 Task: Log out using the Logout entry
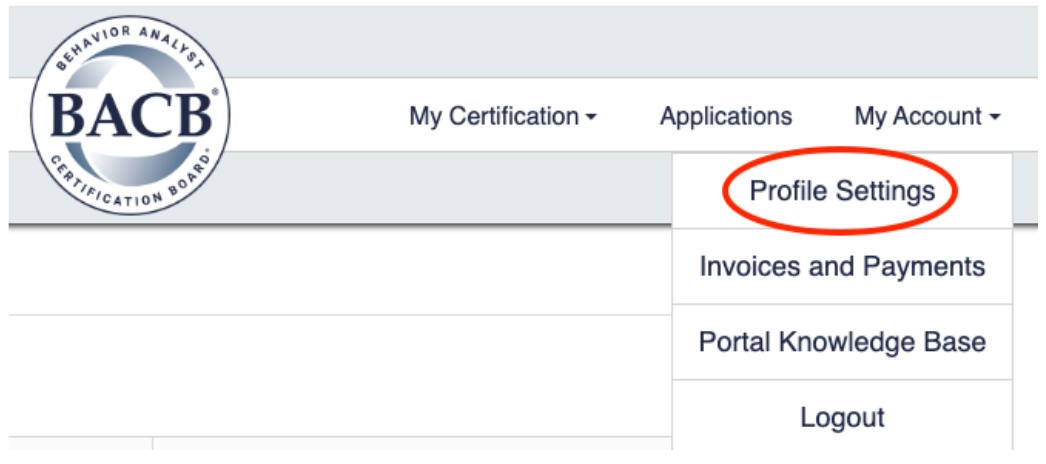click(x=842, y=417)
